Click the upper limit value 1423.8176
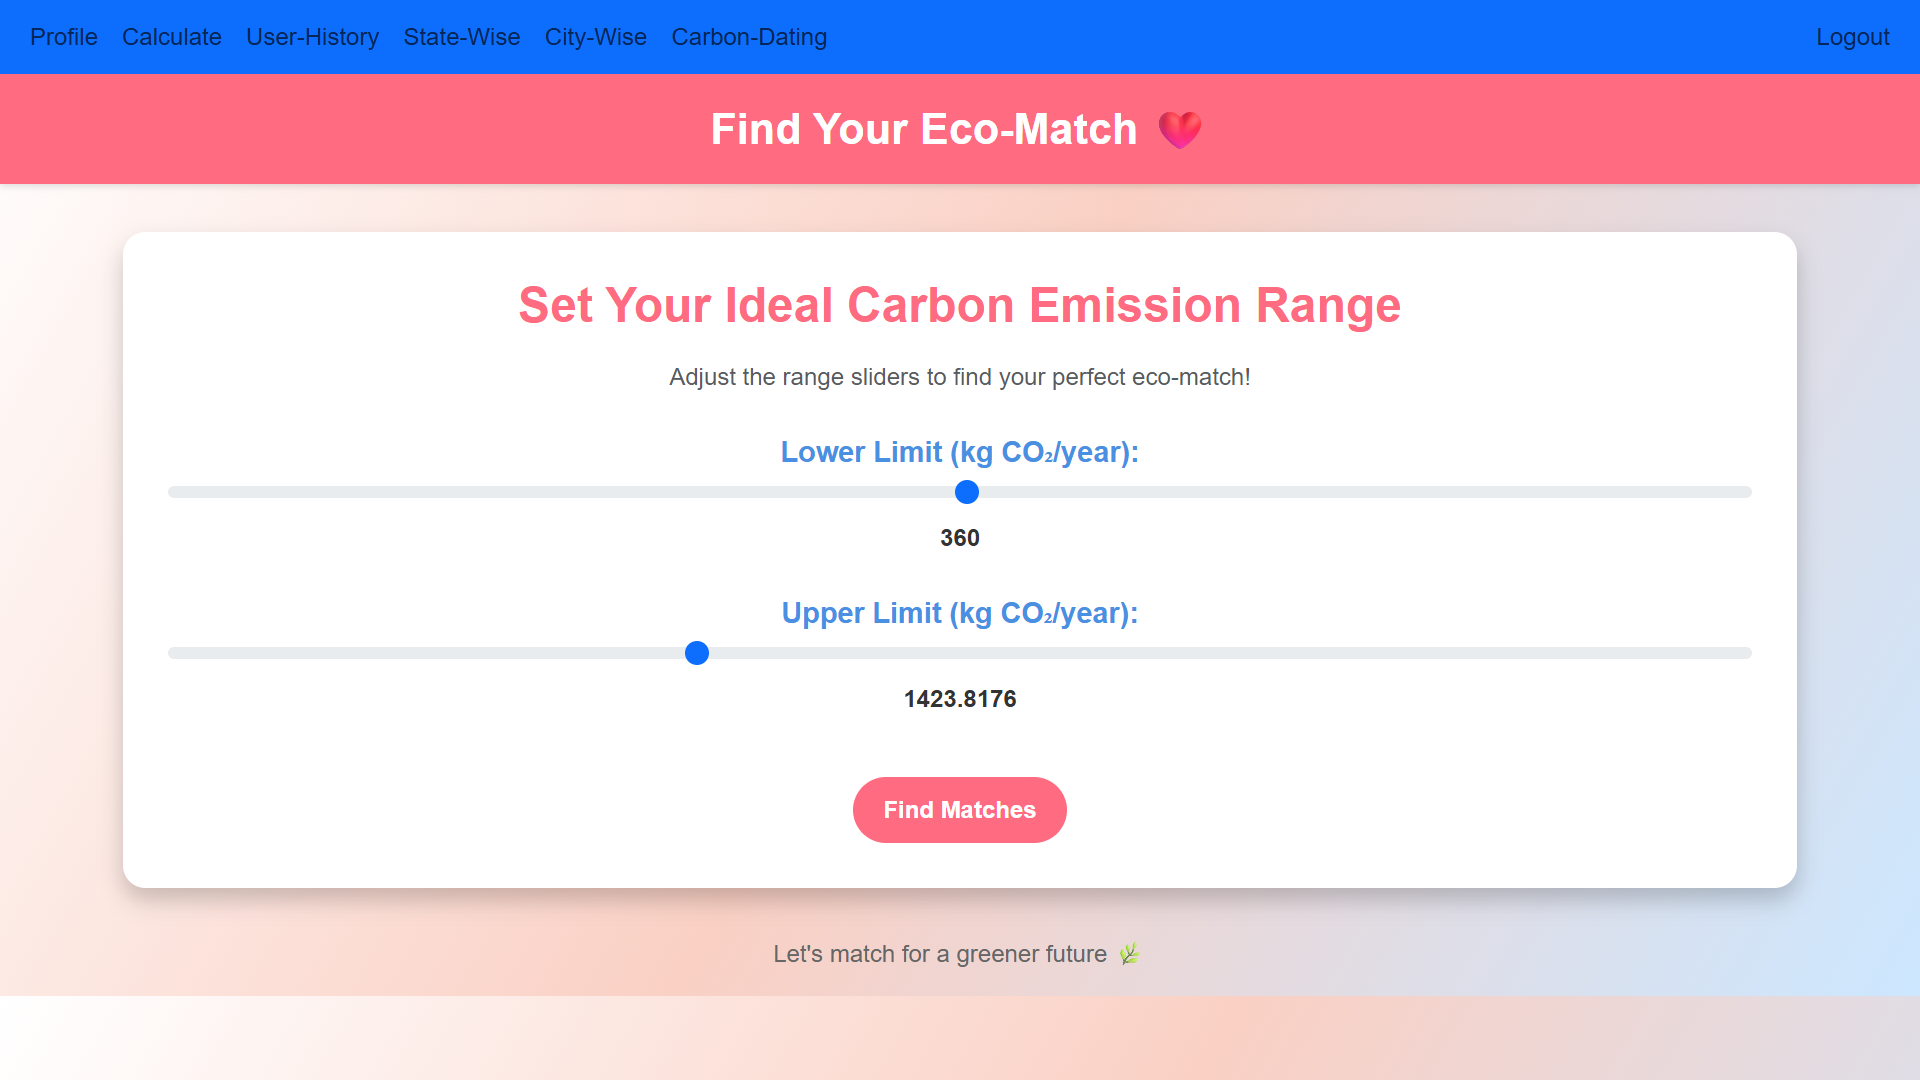Viewport: 1920px width, 1080px height. [x=960, y=699]
